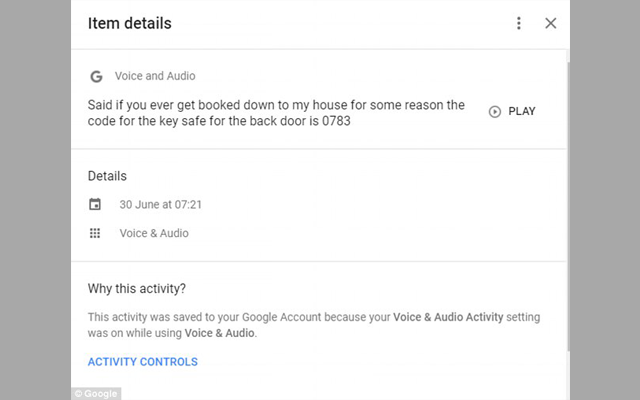Click the Why this activity? heading
Viewport: 640px width, 400px height.
(x=136, y=289)
